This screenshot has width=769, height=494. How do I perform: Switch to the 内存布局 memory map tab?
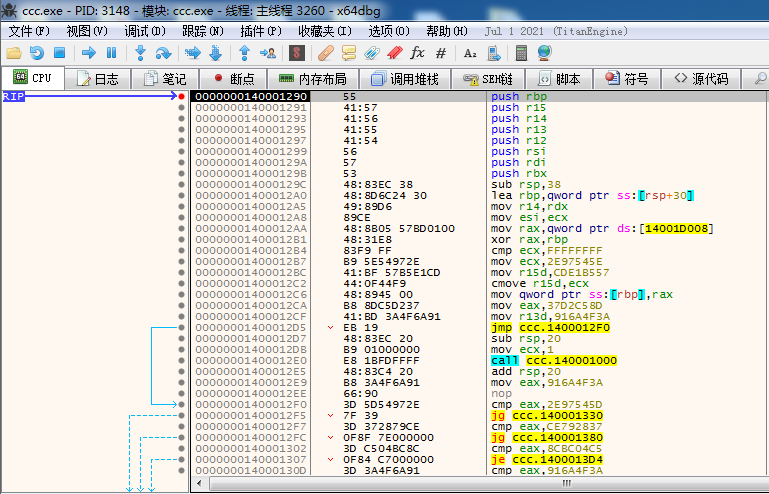click(312, 79)
